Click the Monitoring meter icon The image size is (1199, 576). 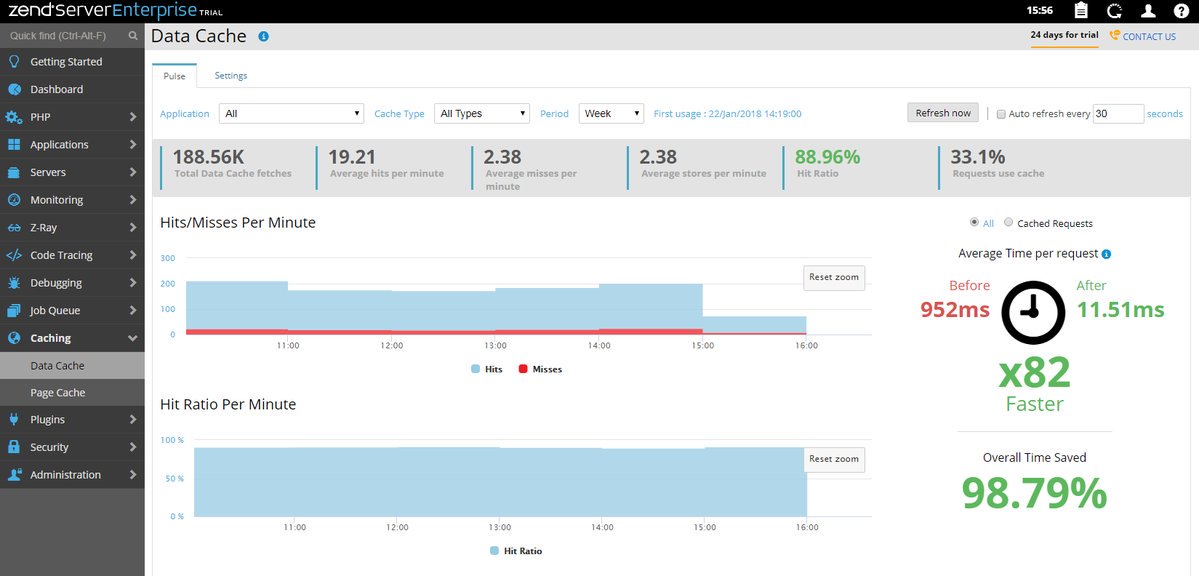tap(14, 200)
